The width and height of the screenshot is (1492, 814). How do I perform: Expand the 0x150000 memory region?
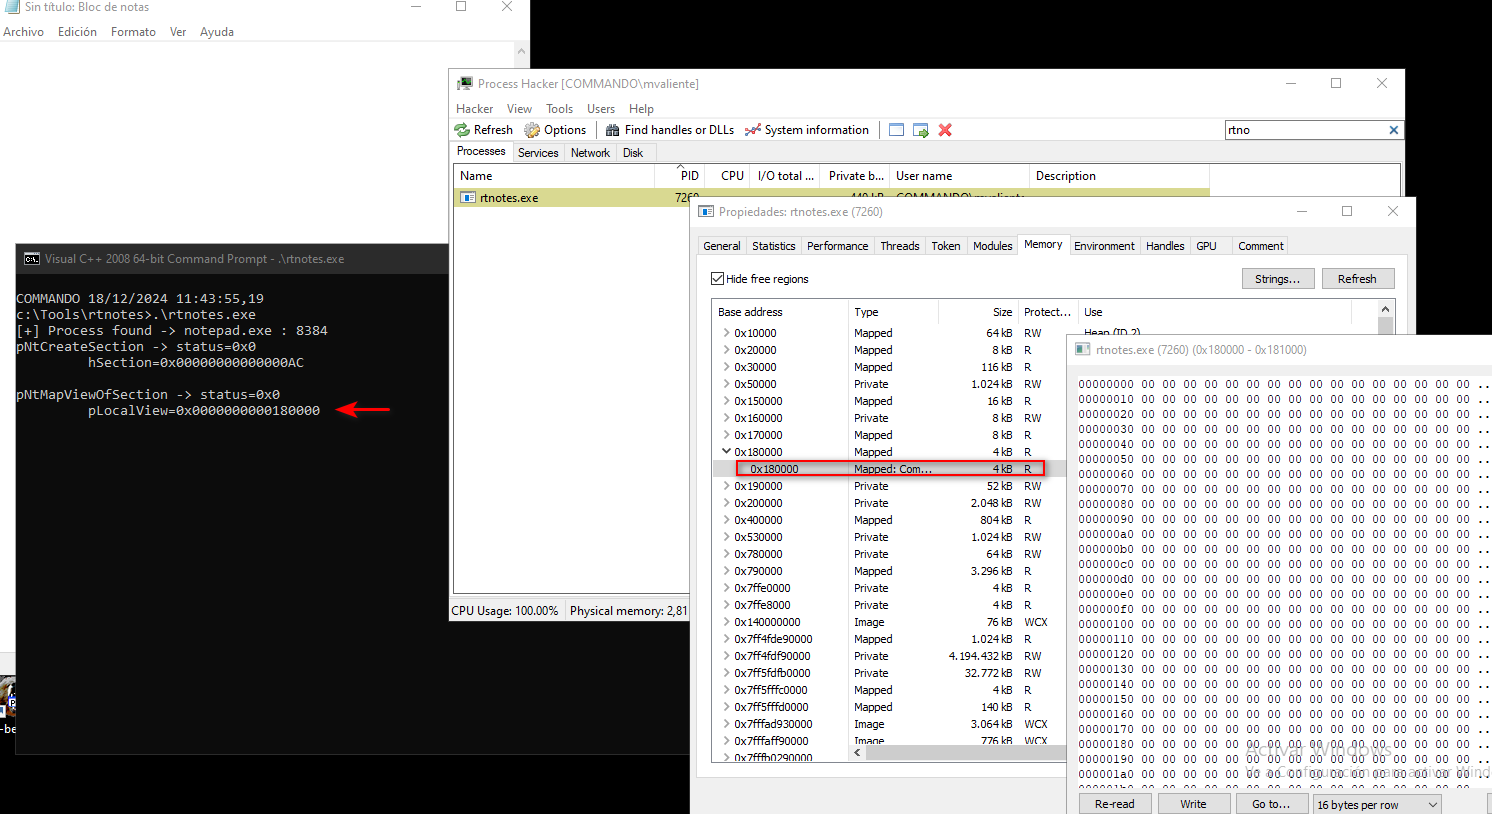coord(726,401)
